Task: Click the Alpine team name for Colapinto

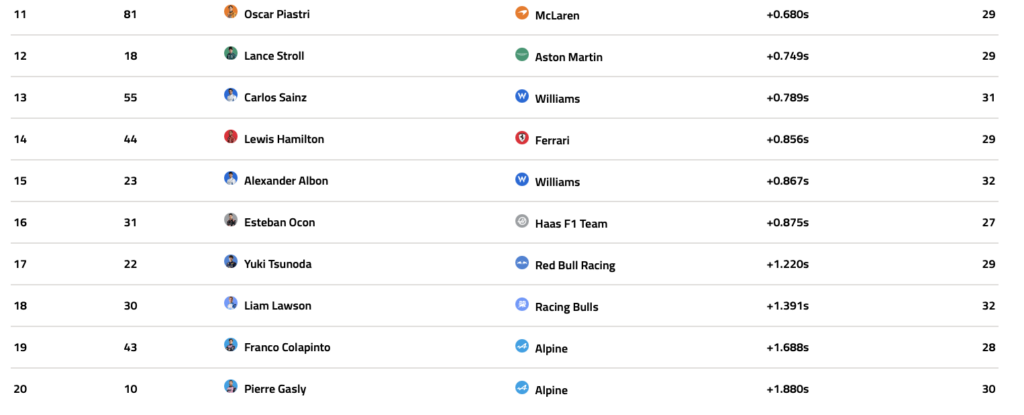Action: pos(552,348)
